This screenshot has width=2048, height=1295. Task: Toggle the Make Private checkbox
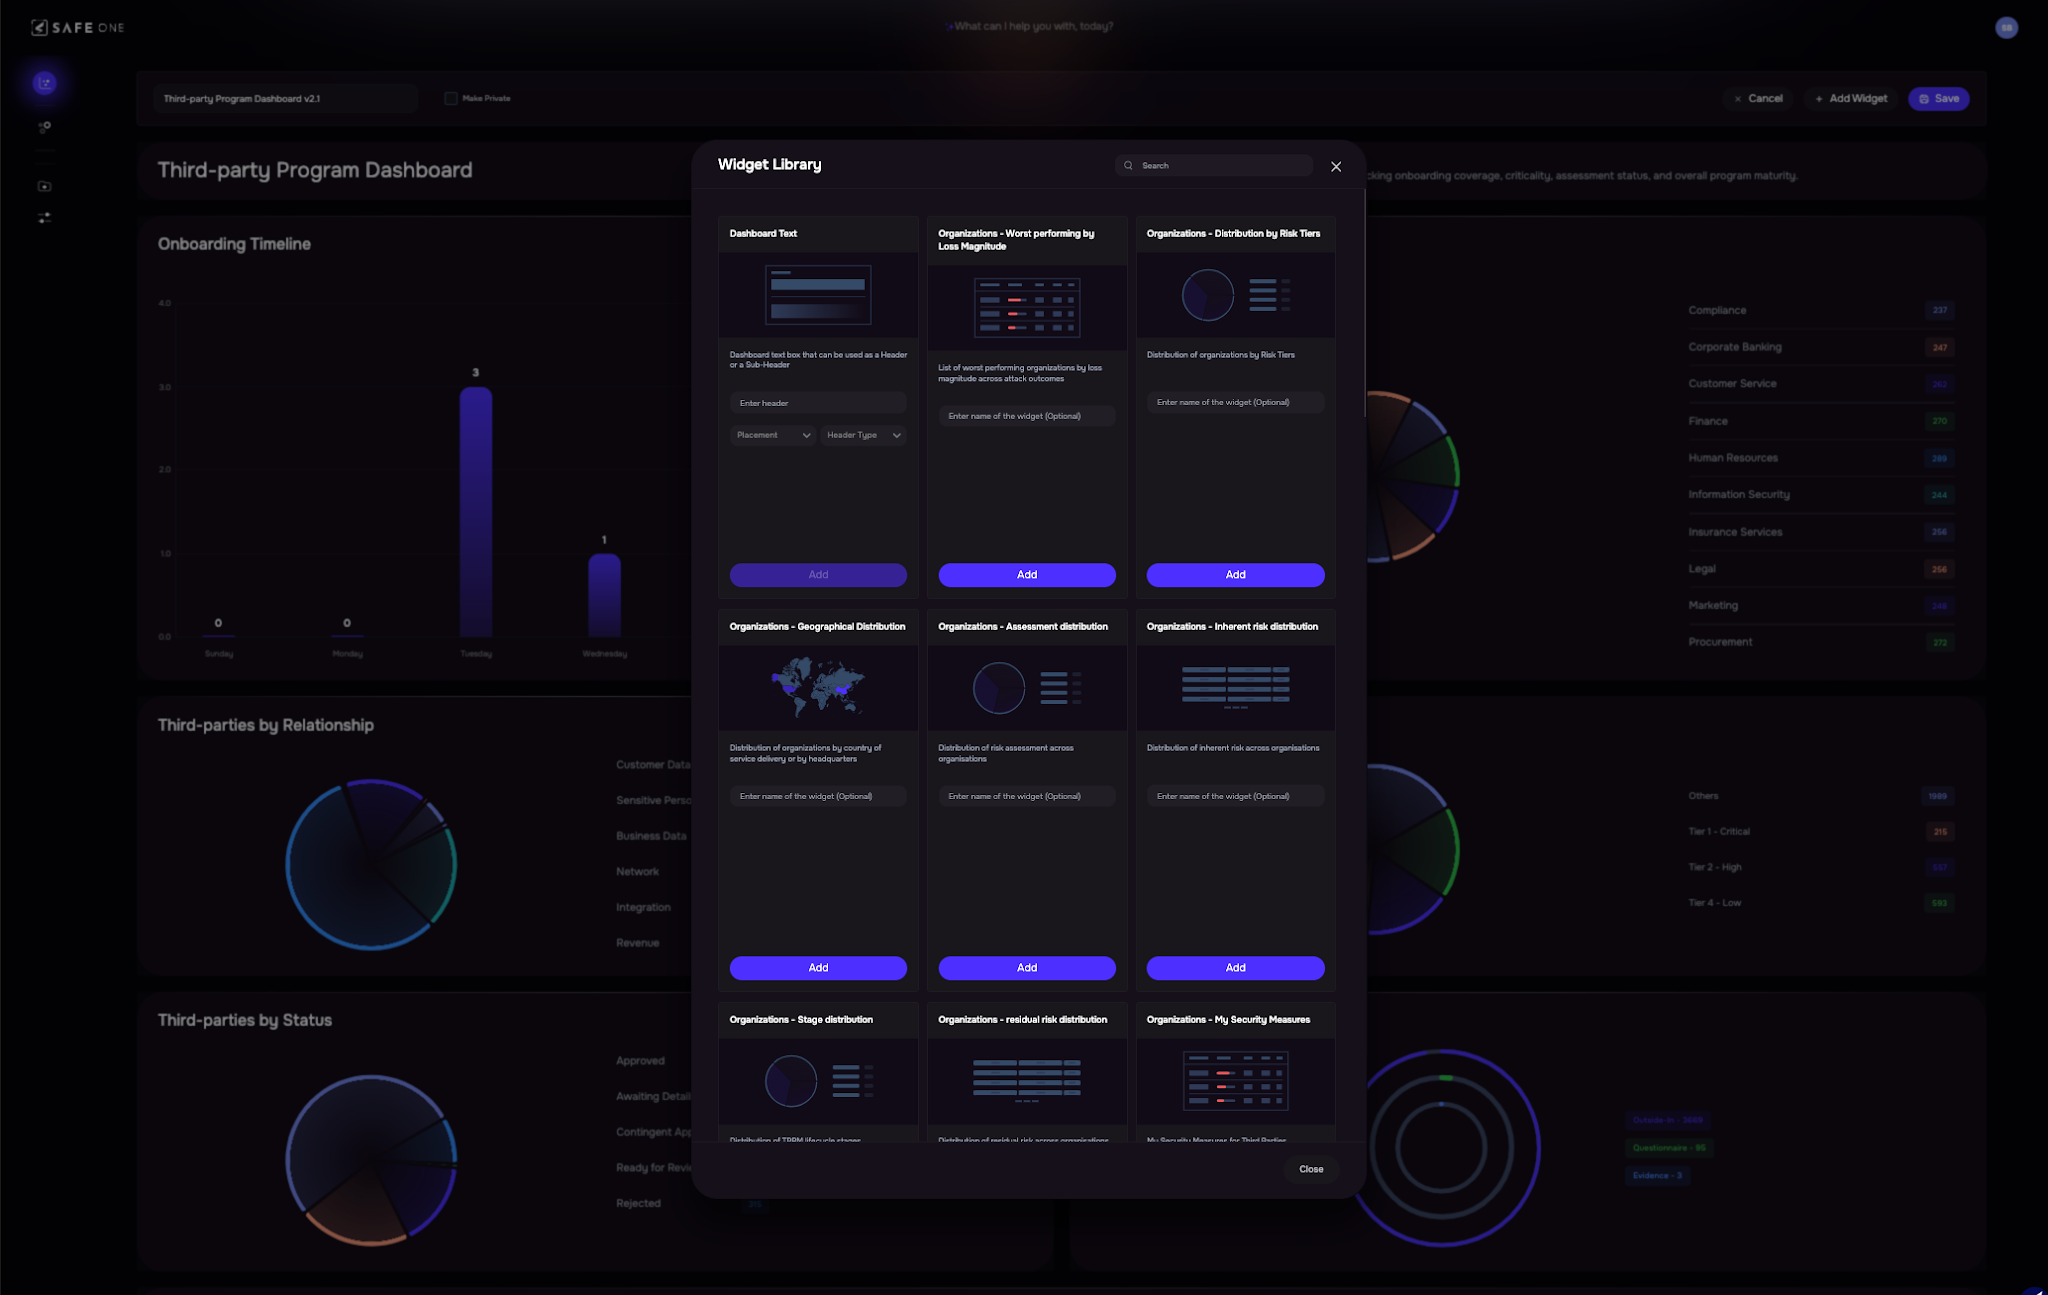[x=451, y=98]
